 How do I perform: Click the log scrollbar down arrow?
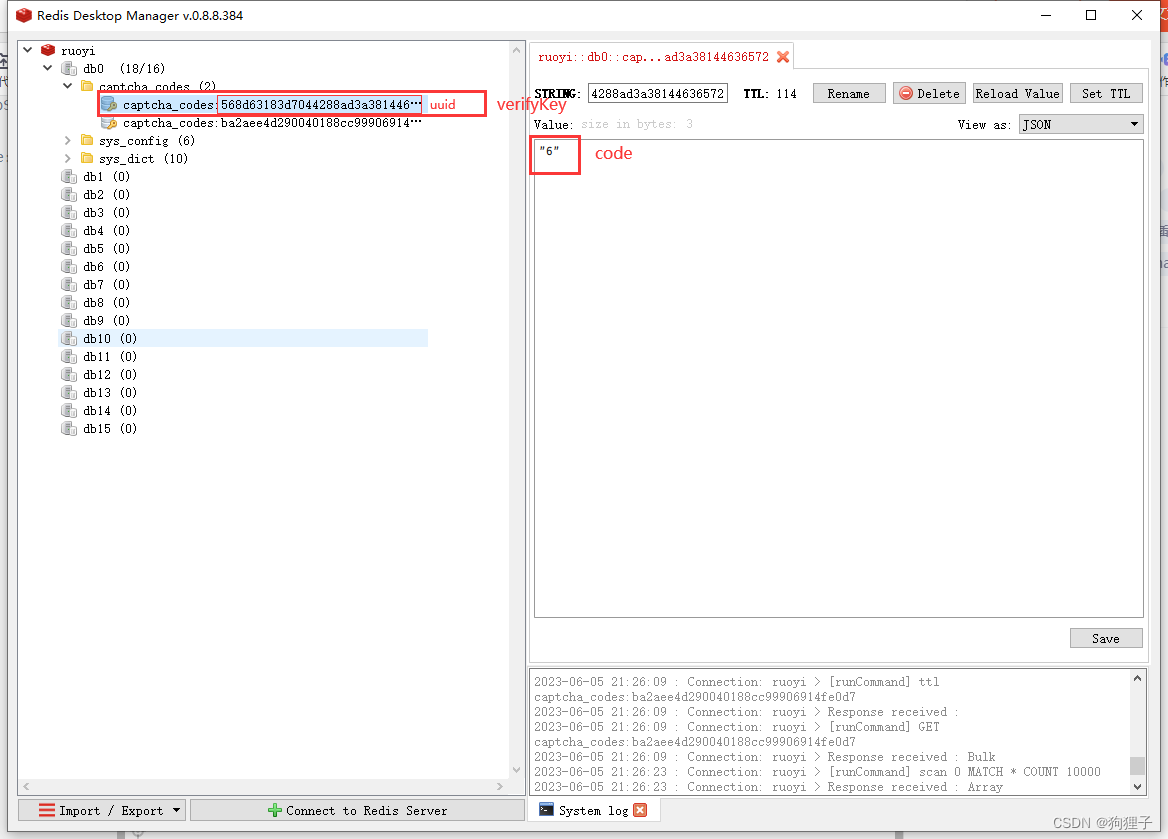[1137, 787]
